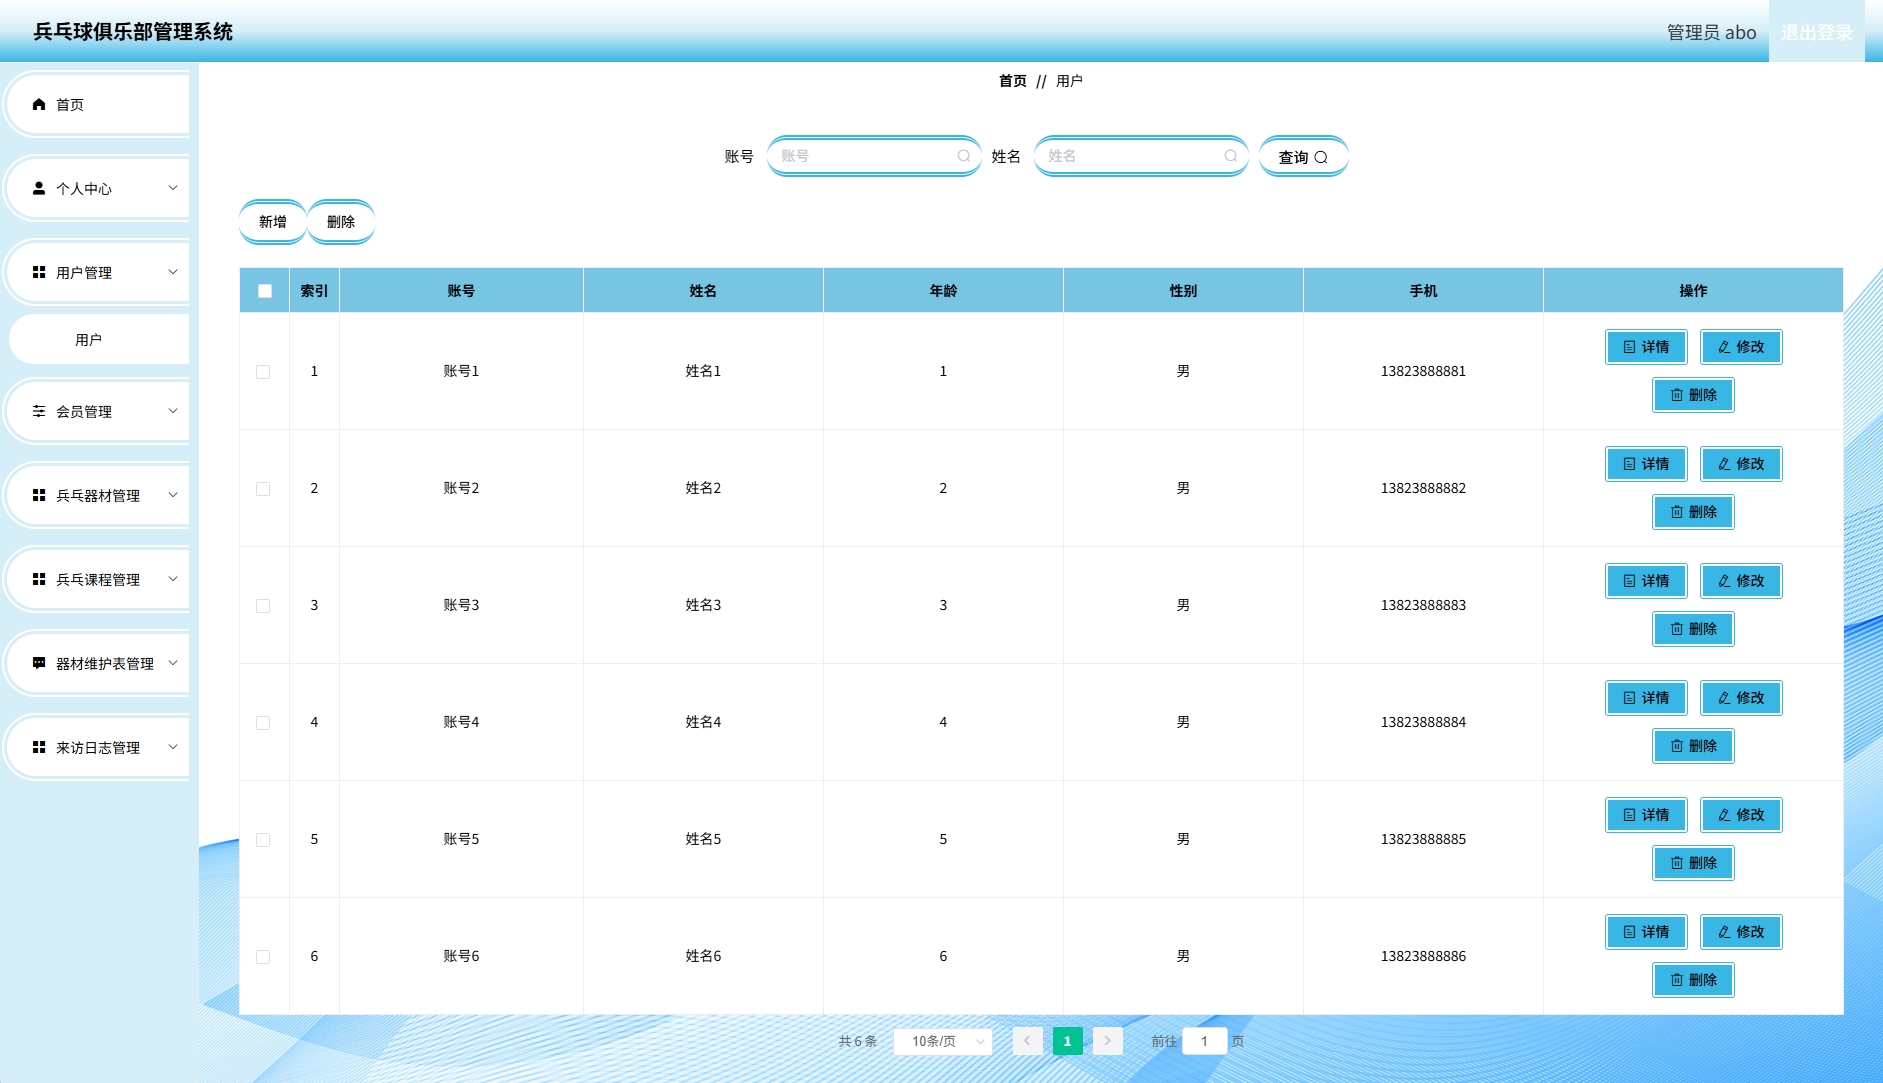Viewport: 1883px width, 1083px height.
Task: Click 修改 for the 账号2 row
Action: tap(1741, 464)
